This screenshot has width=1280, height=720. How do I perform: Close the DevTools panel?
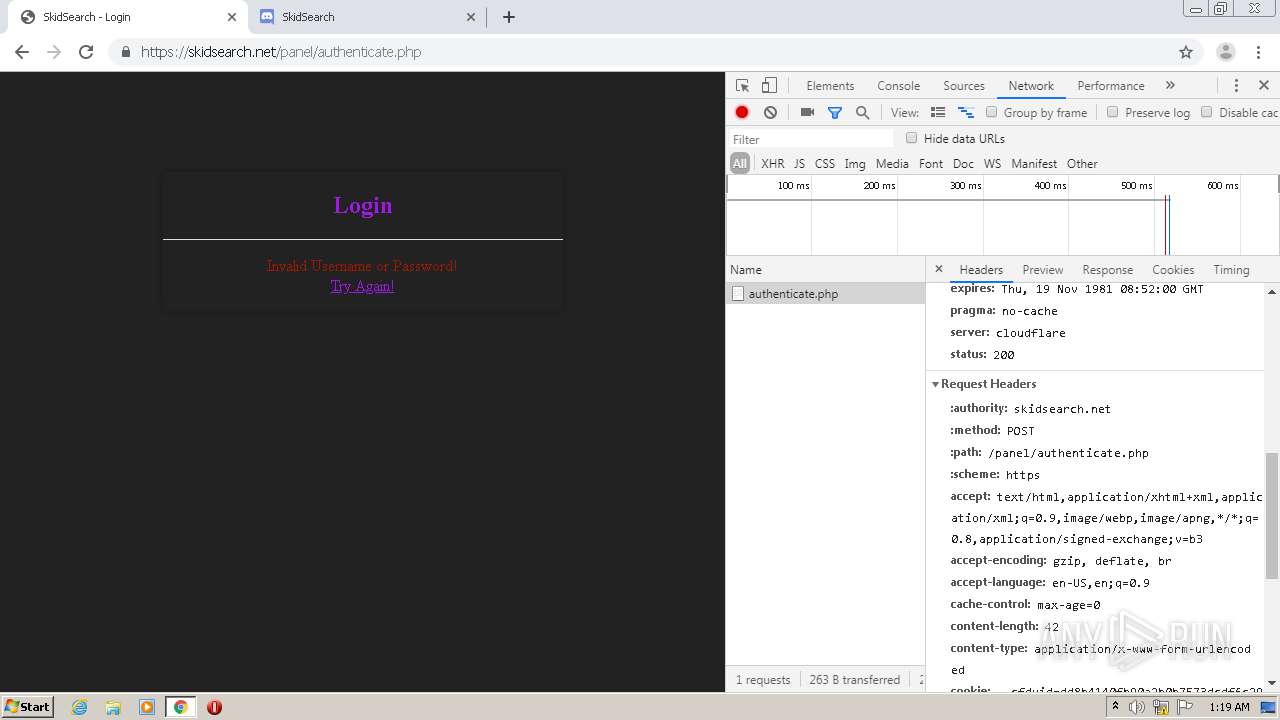[1264, 86]
